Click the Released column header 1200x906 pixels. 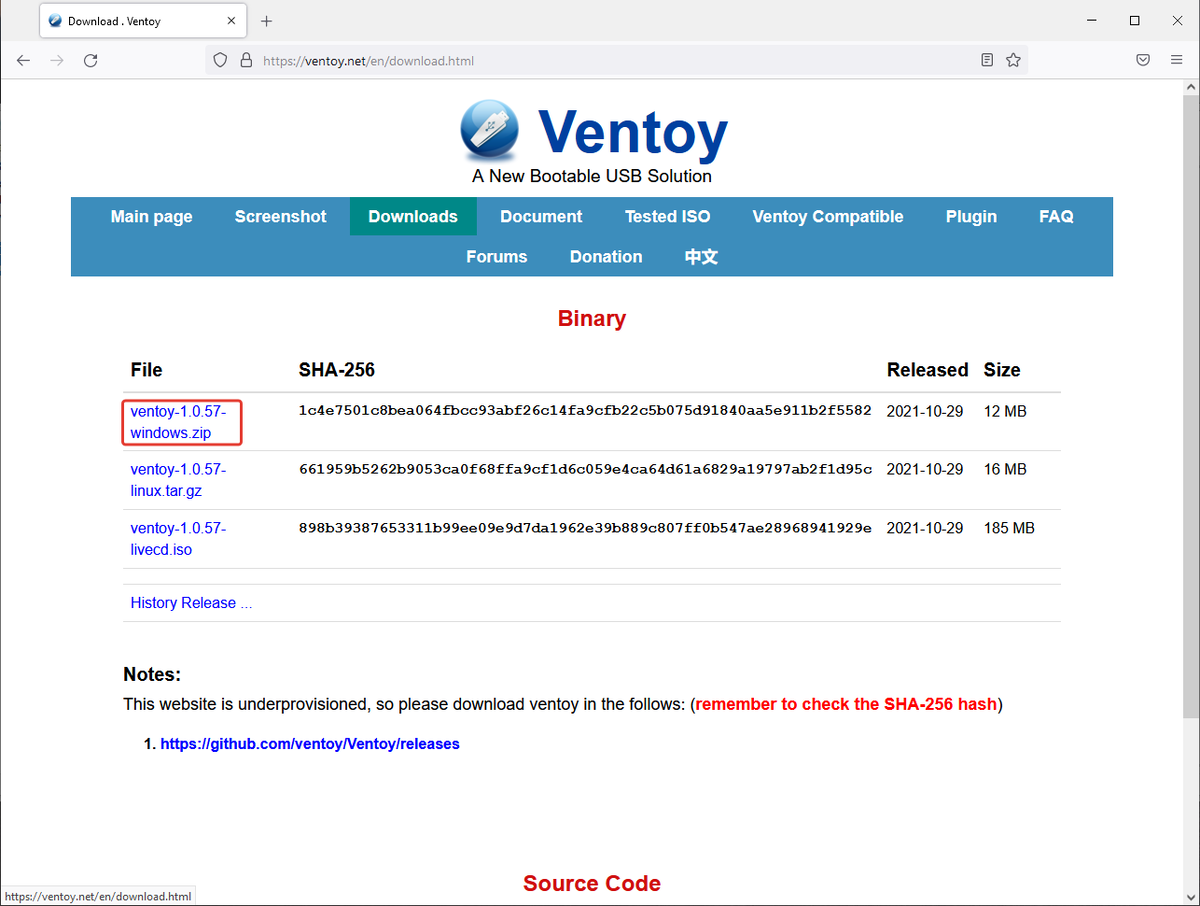(928, 370)
